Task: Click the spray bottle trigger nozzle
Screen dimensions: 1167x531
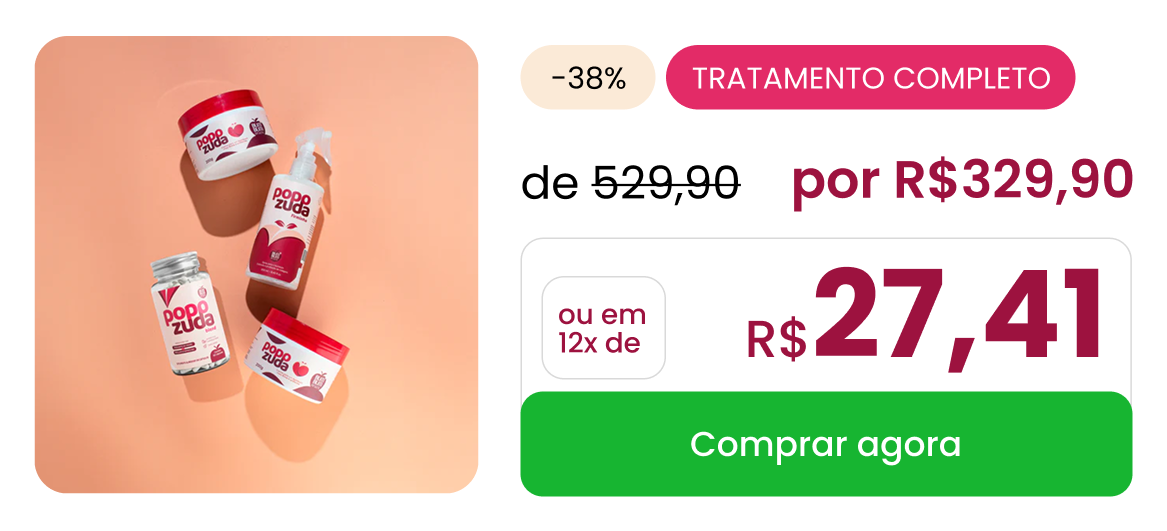Action: pyautogui.click(x=313, y=146)
